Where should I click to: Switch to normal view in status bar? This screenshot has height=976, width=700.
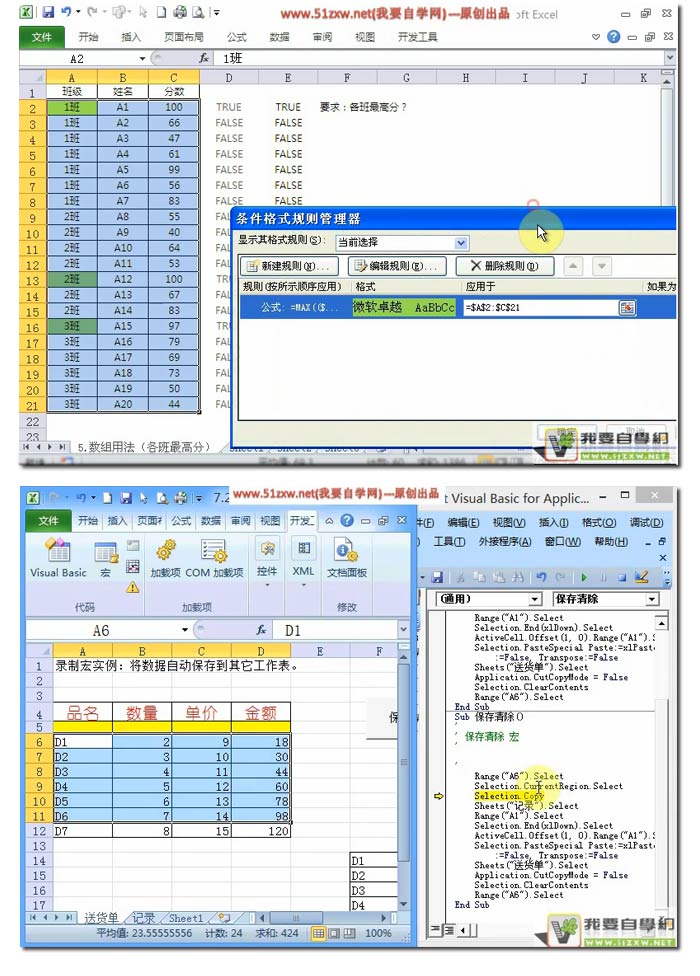click(x=319, y=933)
